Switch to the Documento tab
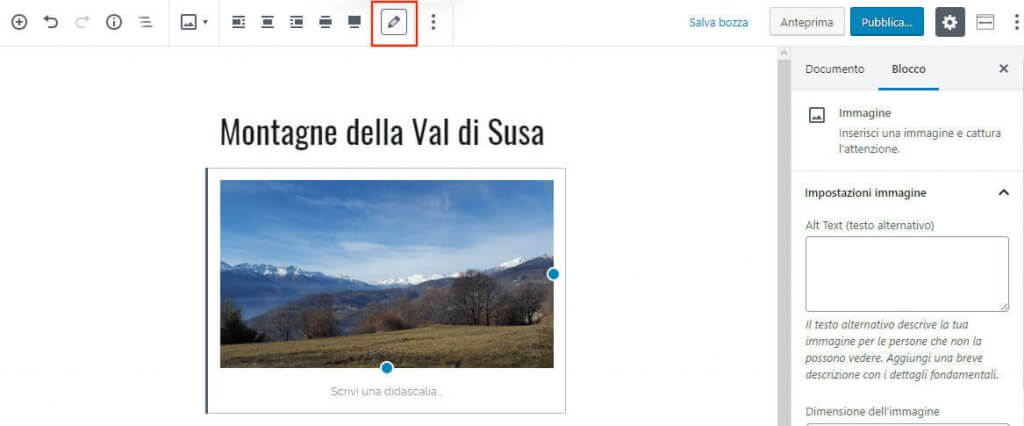Image resolution: width=1024 pixels, height=426 pixels. coord(834,69)
